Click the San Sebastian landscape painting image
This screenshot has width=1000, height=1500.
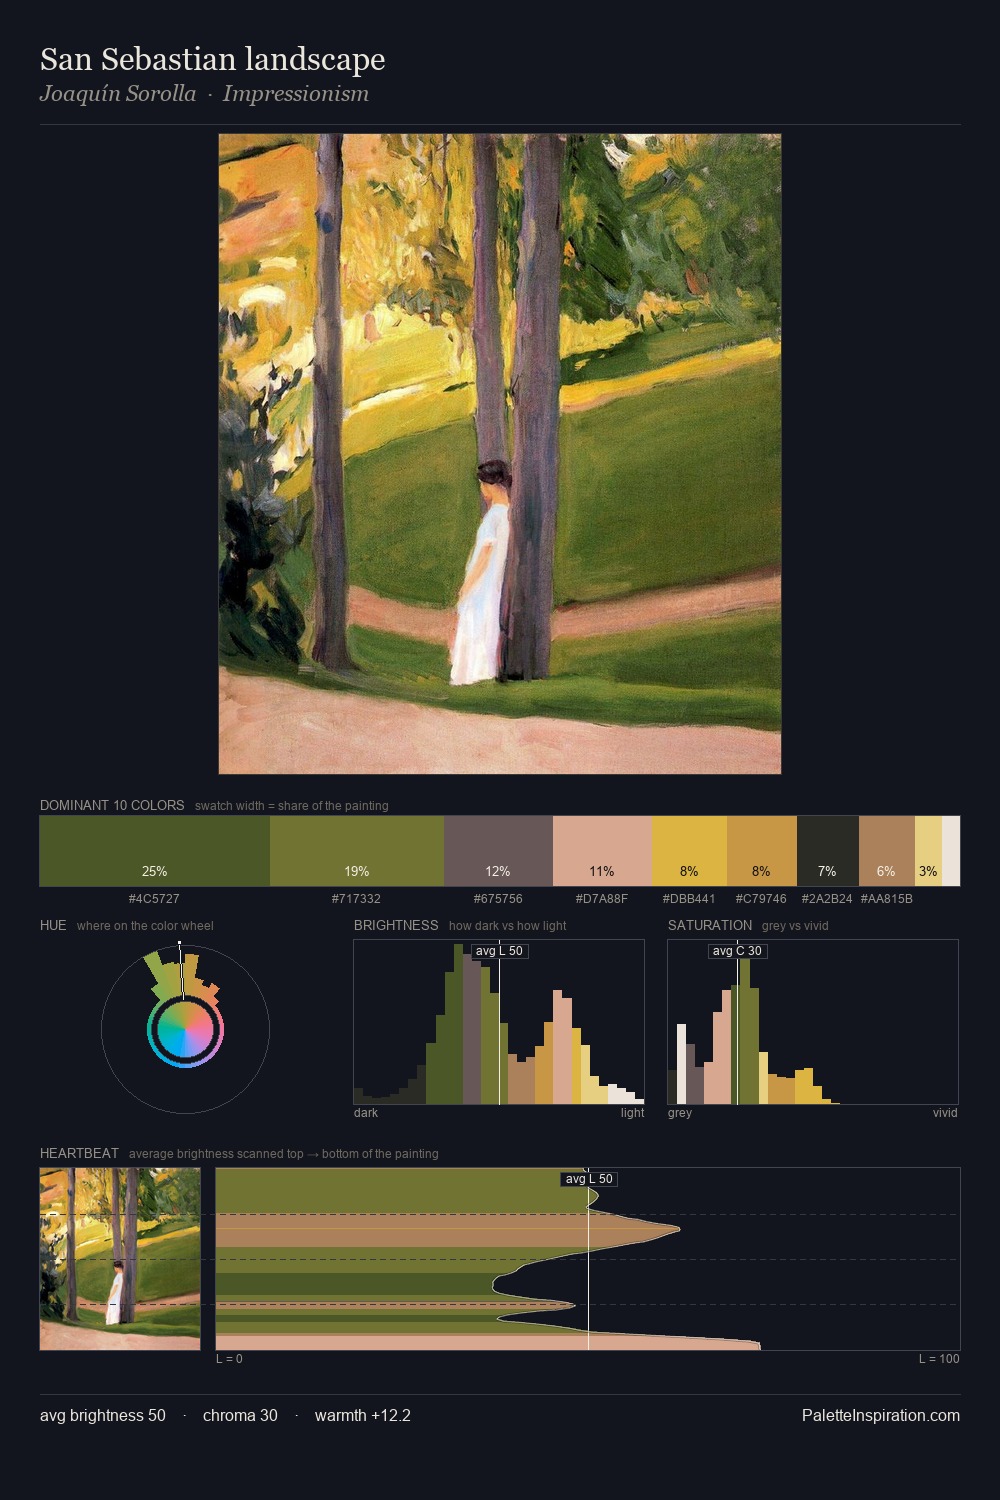[500, 454]
